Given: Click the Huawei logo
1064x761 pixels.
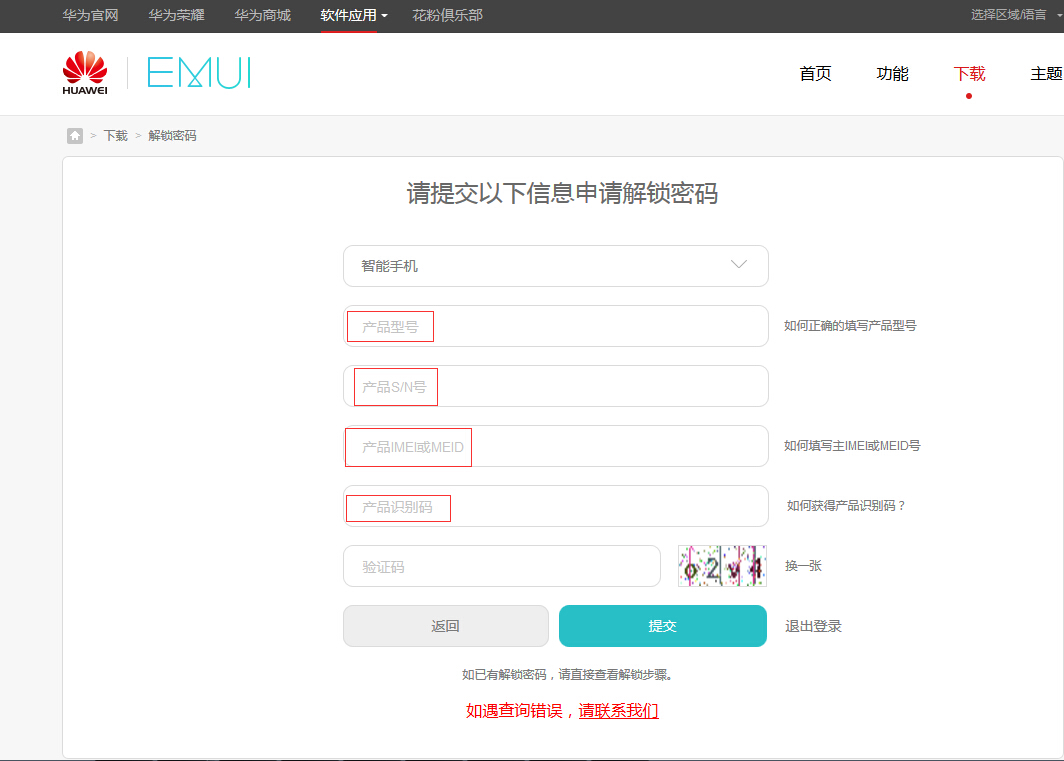Looking at the screenshot, I should 85,73.
